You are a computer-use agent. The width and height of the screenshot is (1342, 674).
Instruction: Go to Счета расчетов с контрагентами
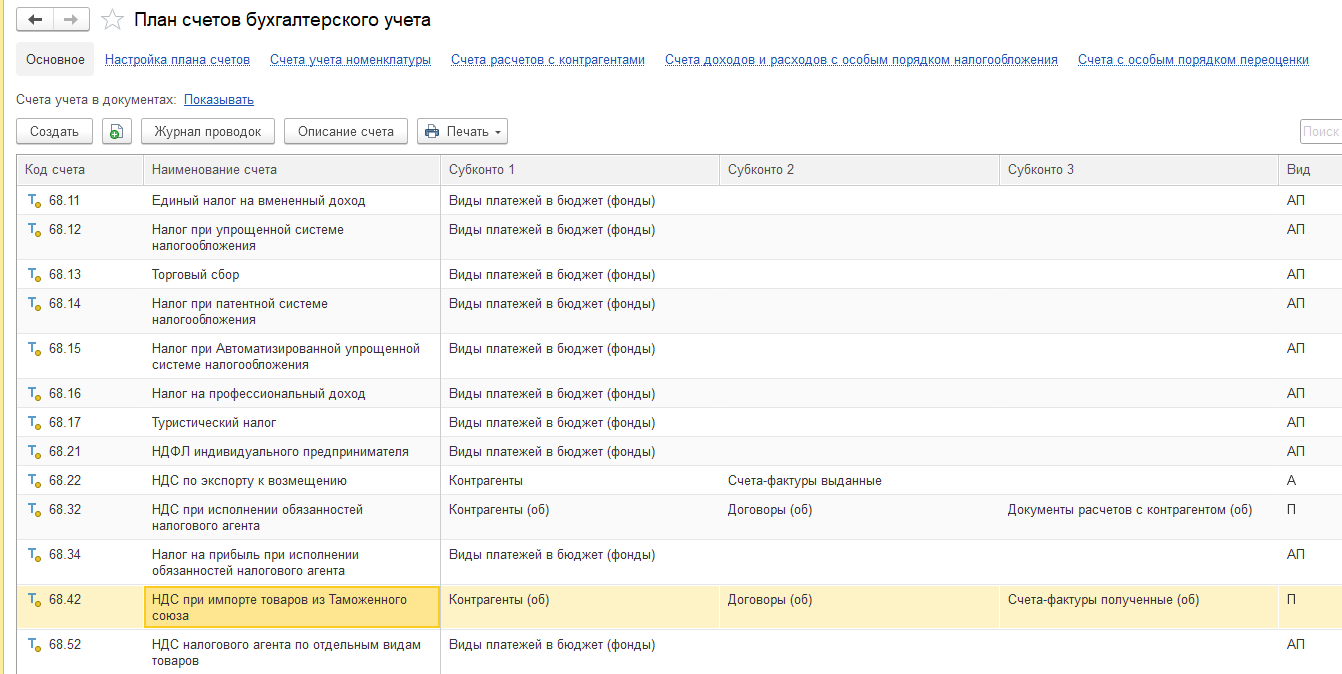pos(548,60)
